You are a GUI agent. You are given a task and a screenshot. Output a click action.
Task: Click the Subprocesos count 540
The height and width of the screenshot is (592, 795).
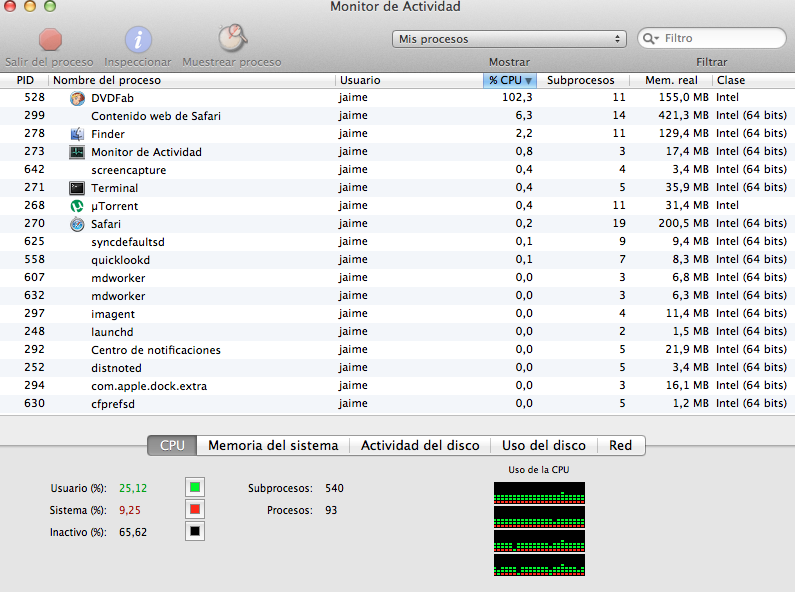point(335,488)
